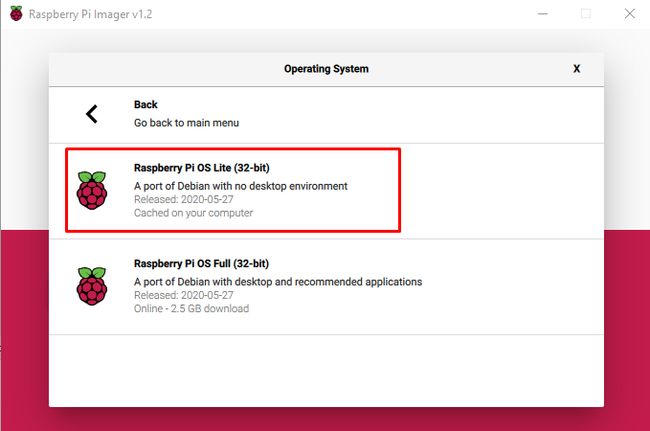
Task: Click the OS Full 'Released: 2020-05-27' line
Action: tap(184, 295)
